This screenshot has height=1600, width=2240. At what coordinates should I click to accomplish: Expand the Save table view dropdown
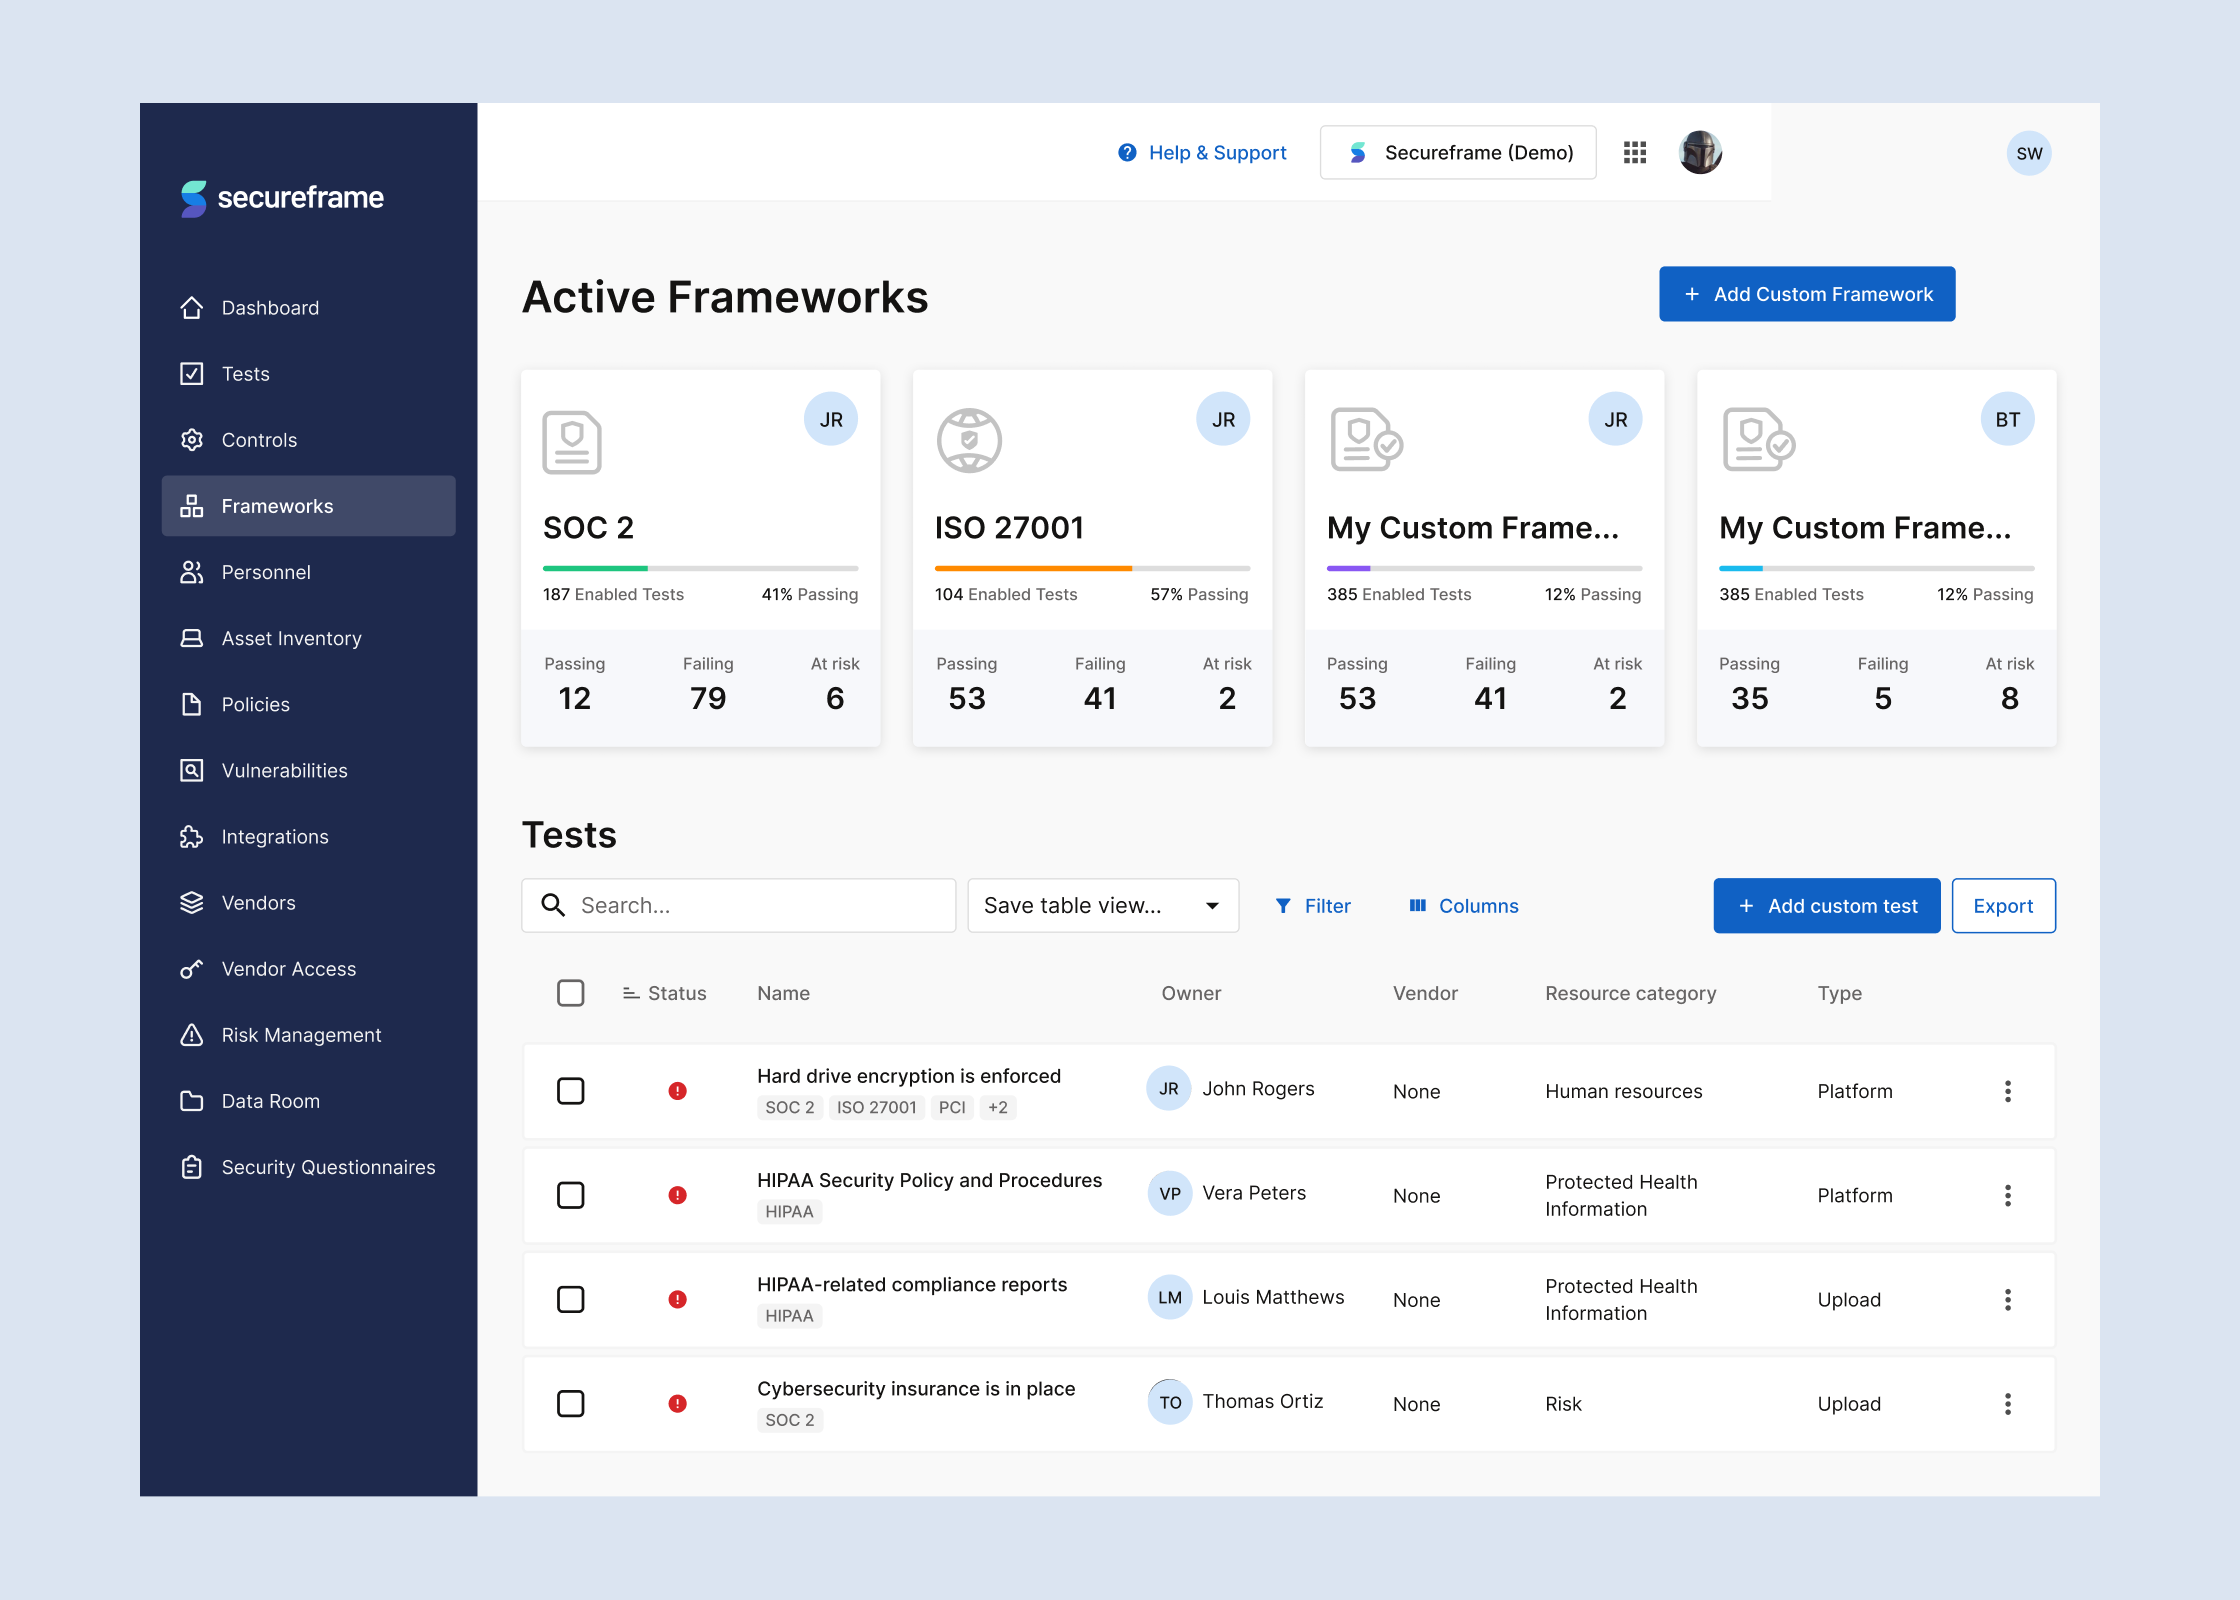pos(1102,906)
